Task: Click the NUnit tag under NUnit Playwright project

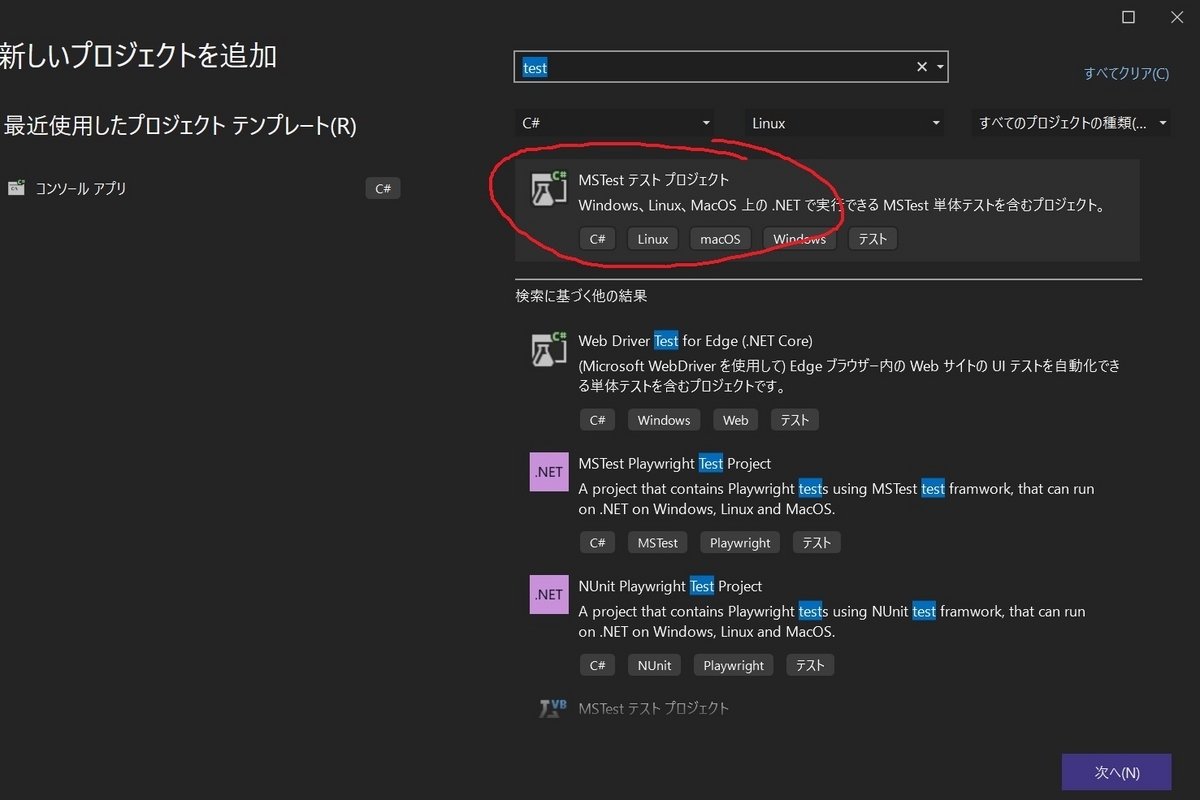Action: tap(655, 665)
